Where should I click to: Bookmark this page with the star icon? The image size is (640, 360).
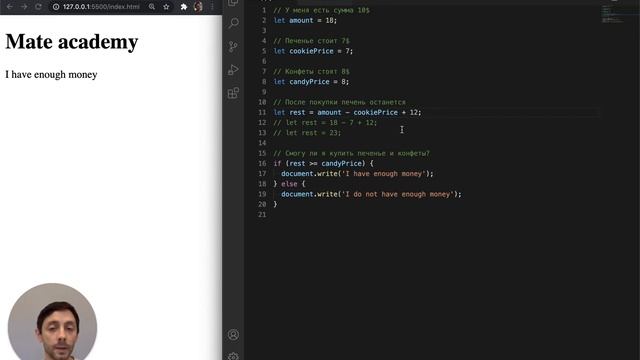[166, 7]
